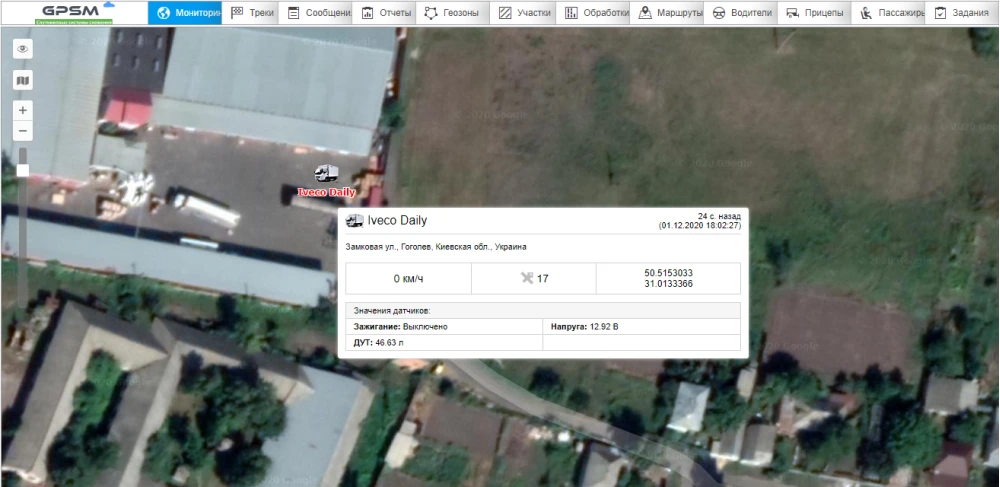Click the truck icon in popup header

[354, 221]
